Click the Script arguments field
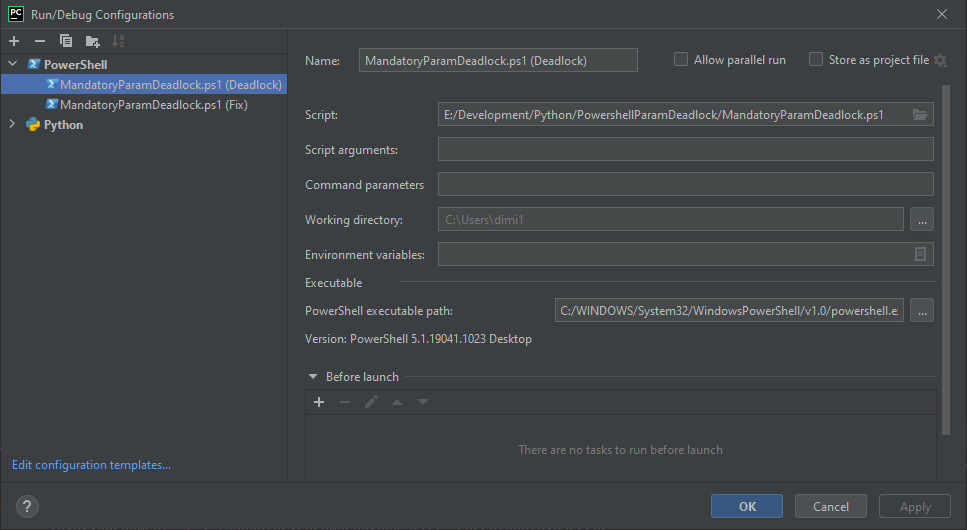The image size is (967, 530). point(686,149)
